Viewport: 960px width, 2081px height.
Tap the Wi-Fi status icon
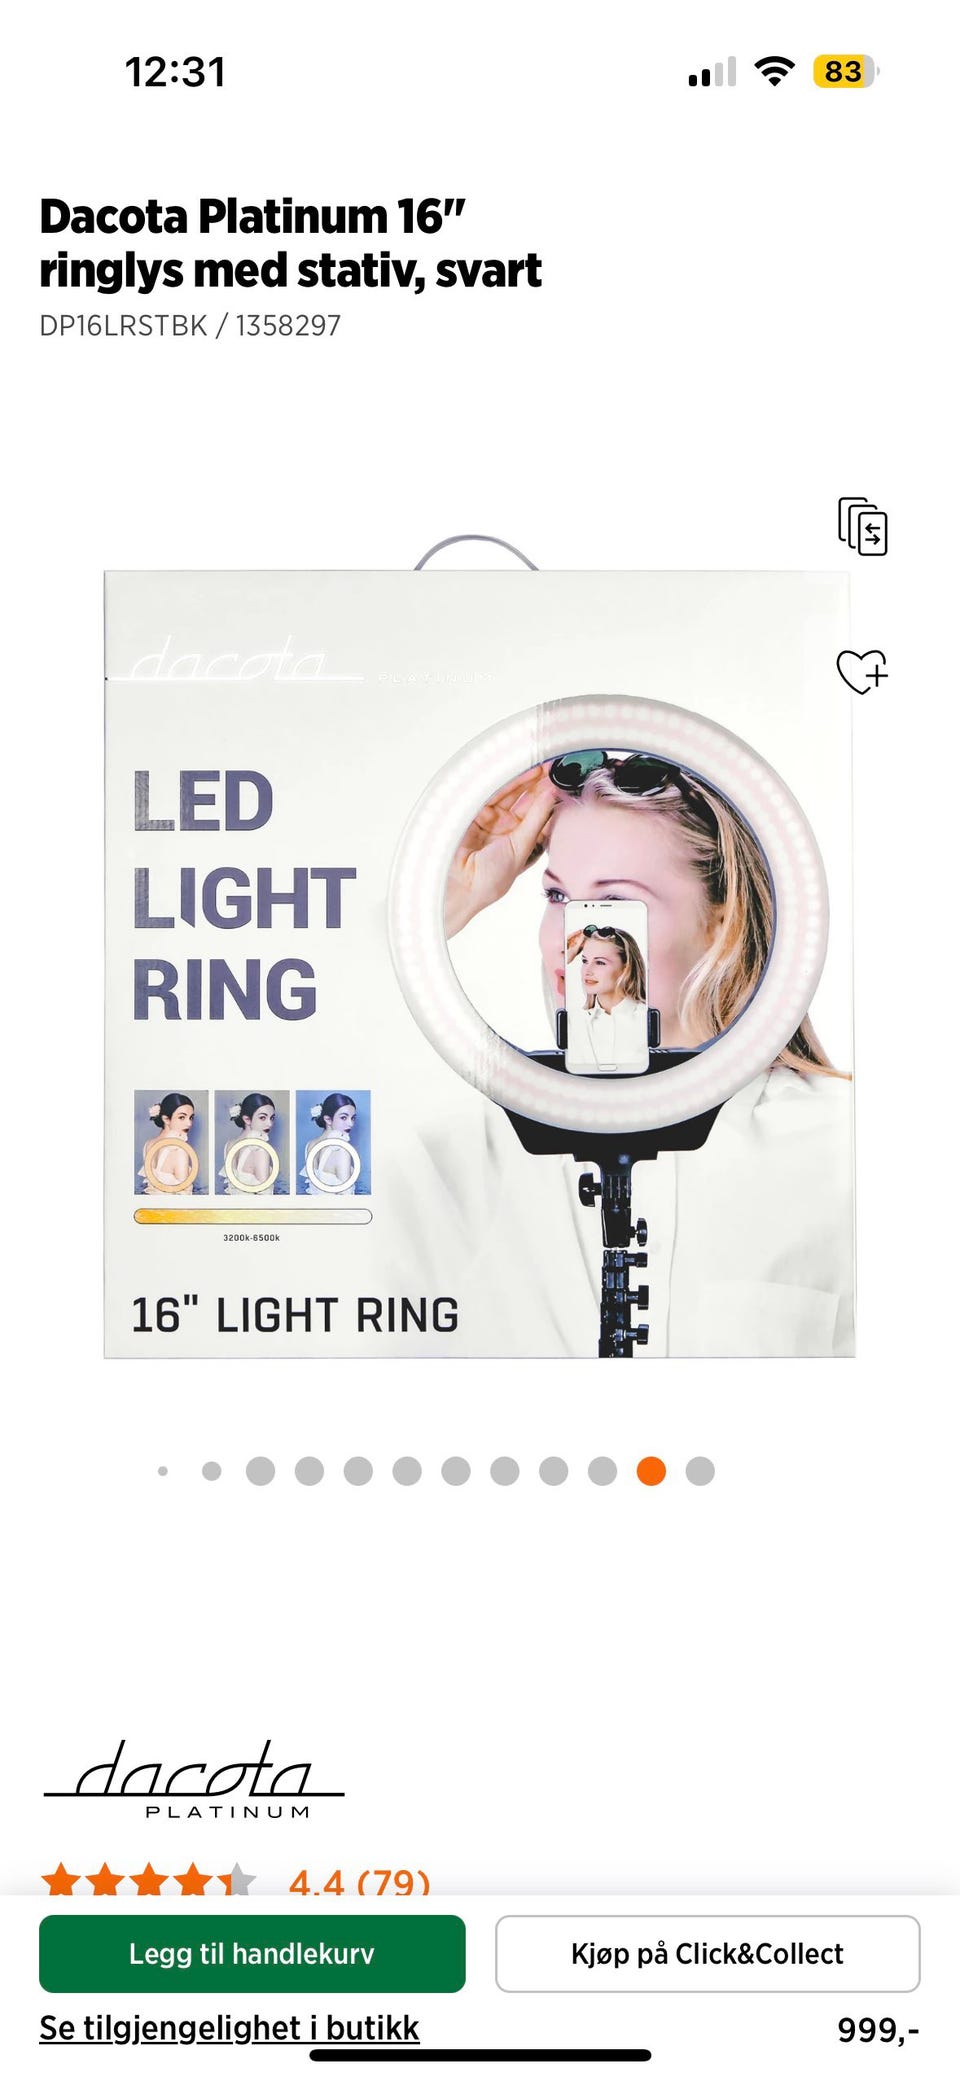click(774, 71)
